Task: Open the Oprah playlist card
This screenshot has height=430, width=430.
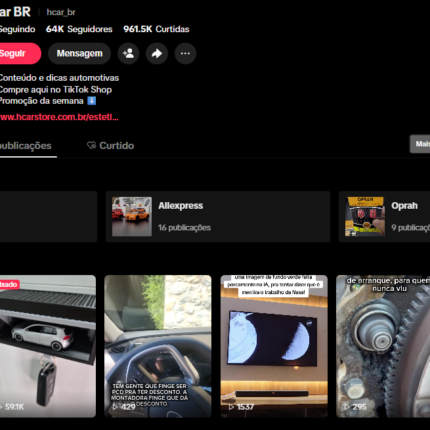Action: [x=384, y=216]
